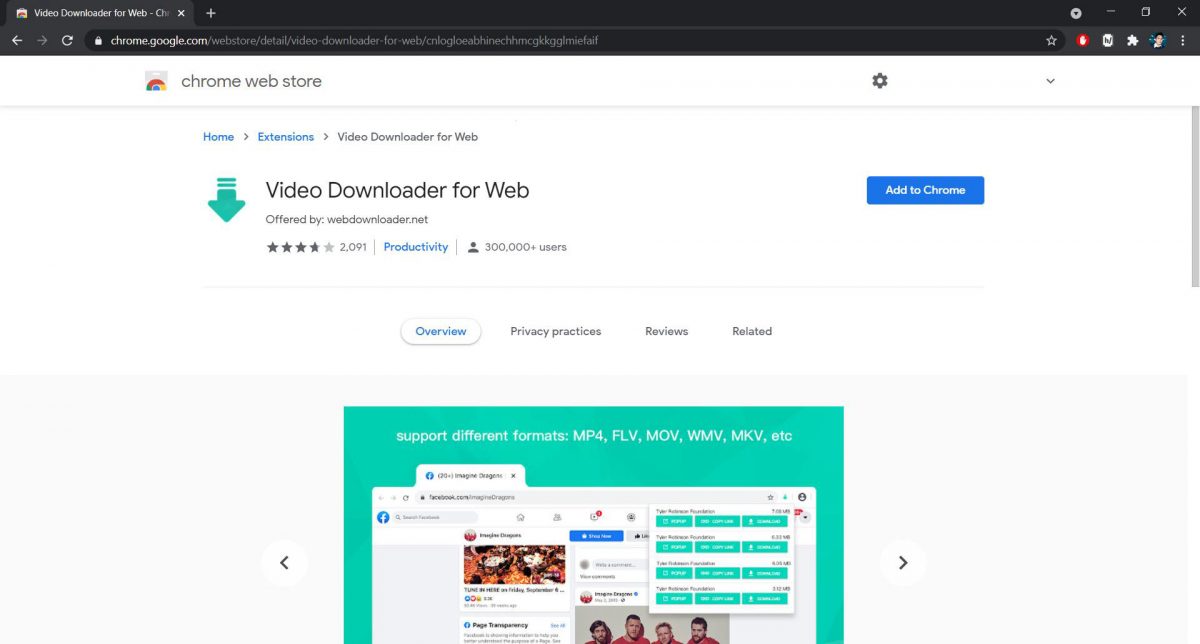Go to the Extensions breadcrumb link
1200x644 pixels.
tap(285, 136)
